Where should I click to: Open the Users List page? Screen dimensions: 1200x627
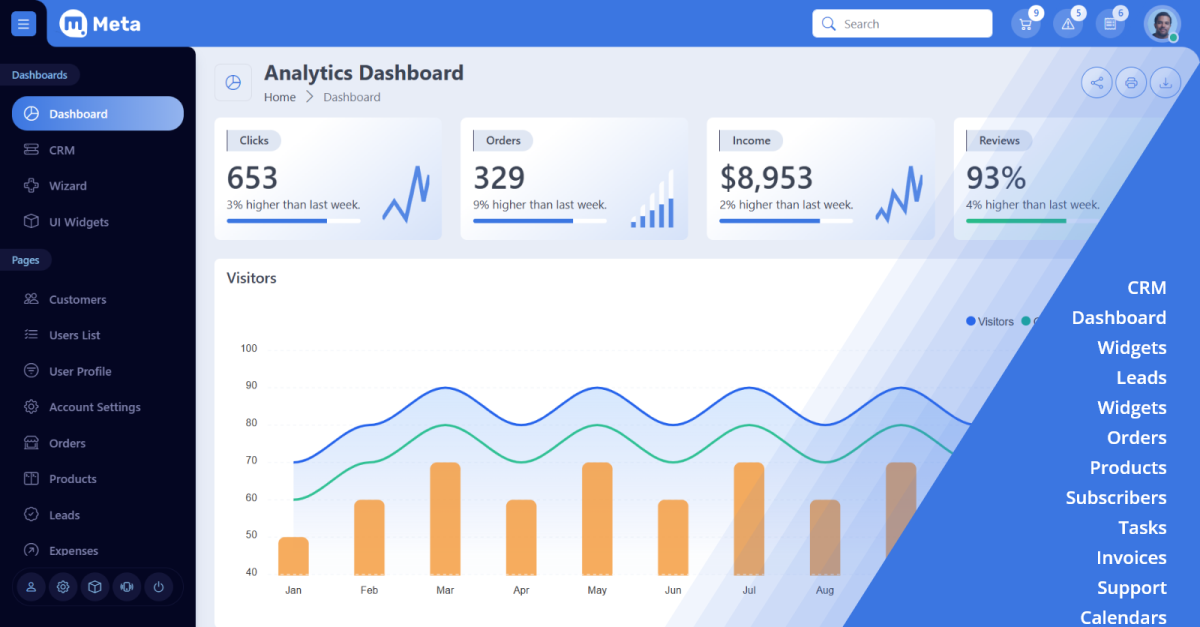74,335
